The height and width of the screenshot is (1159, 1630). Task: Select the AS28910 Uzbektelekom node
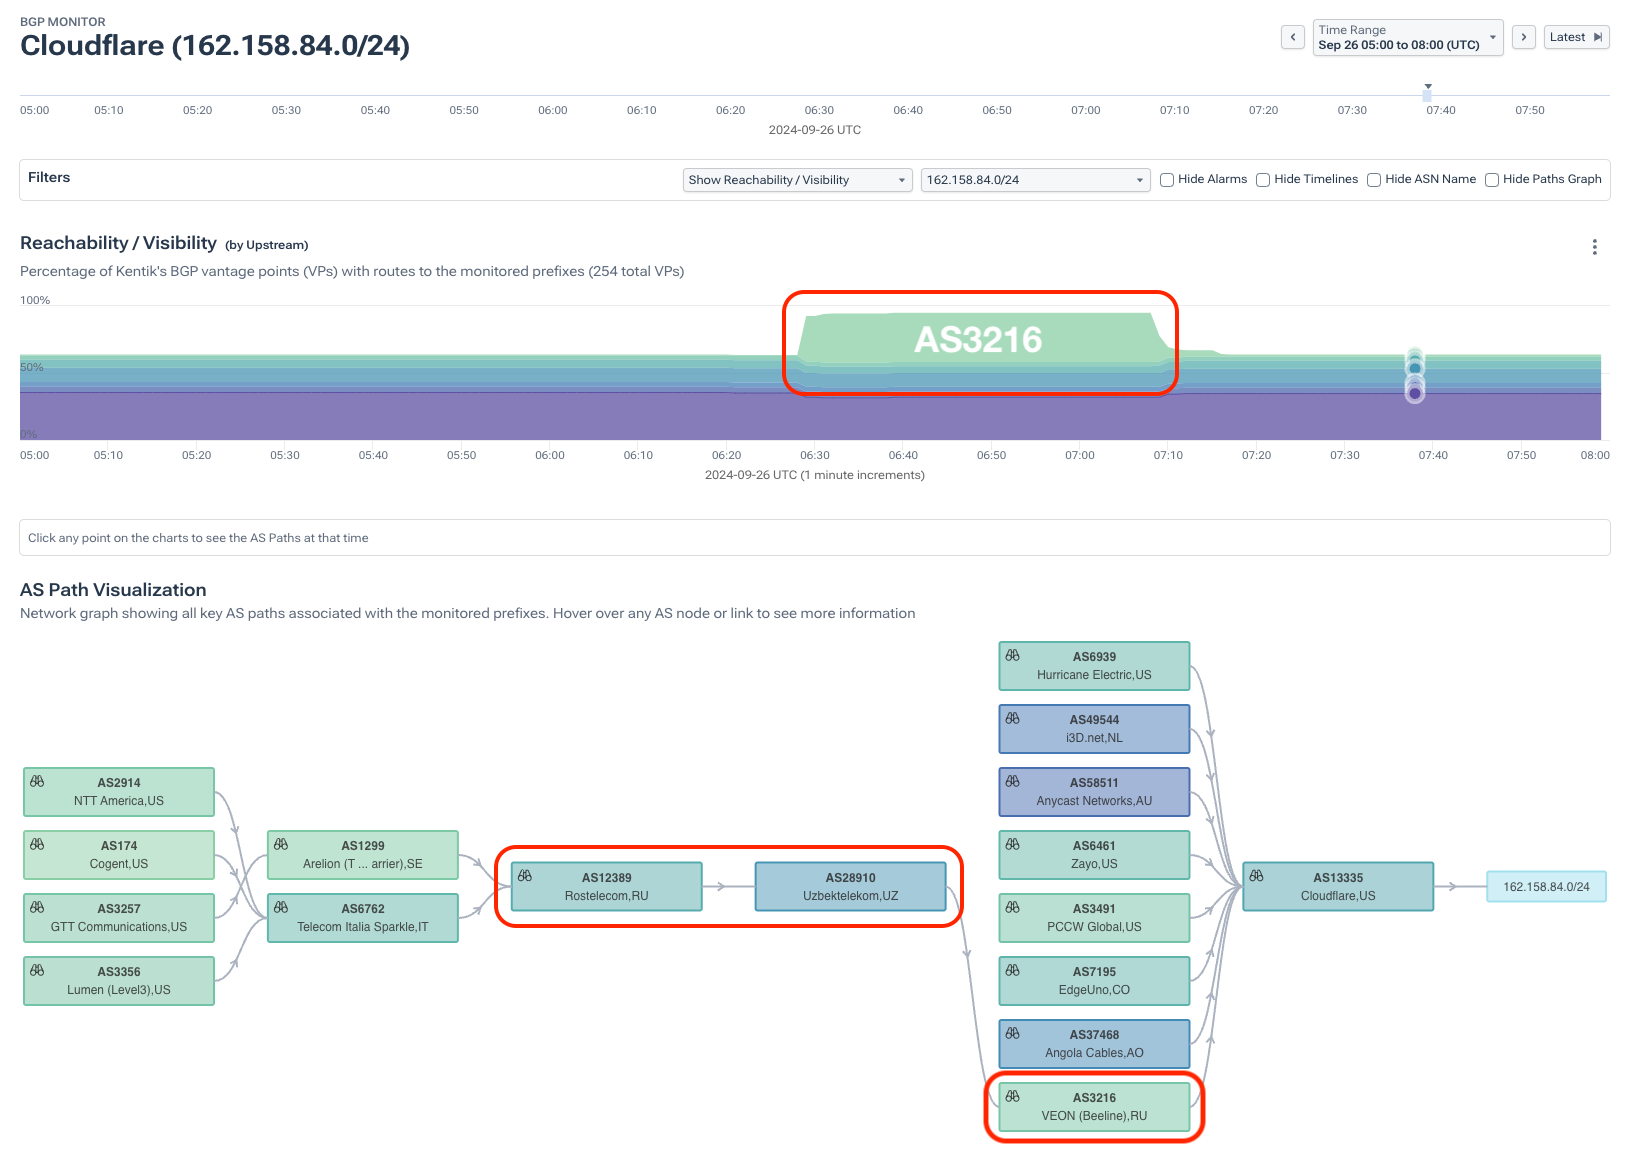[850, 886]
